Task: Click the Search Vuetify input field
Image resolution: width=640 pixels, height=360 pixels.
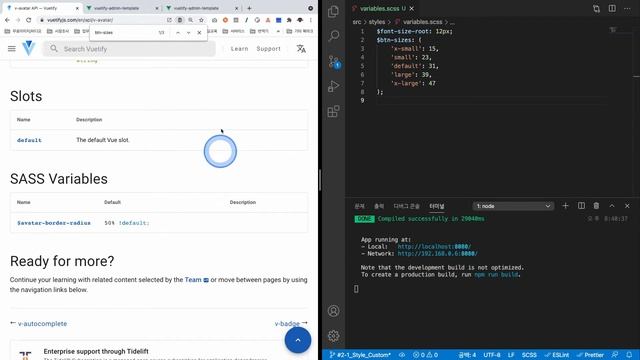Action: click(x=129, y=49)
